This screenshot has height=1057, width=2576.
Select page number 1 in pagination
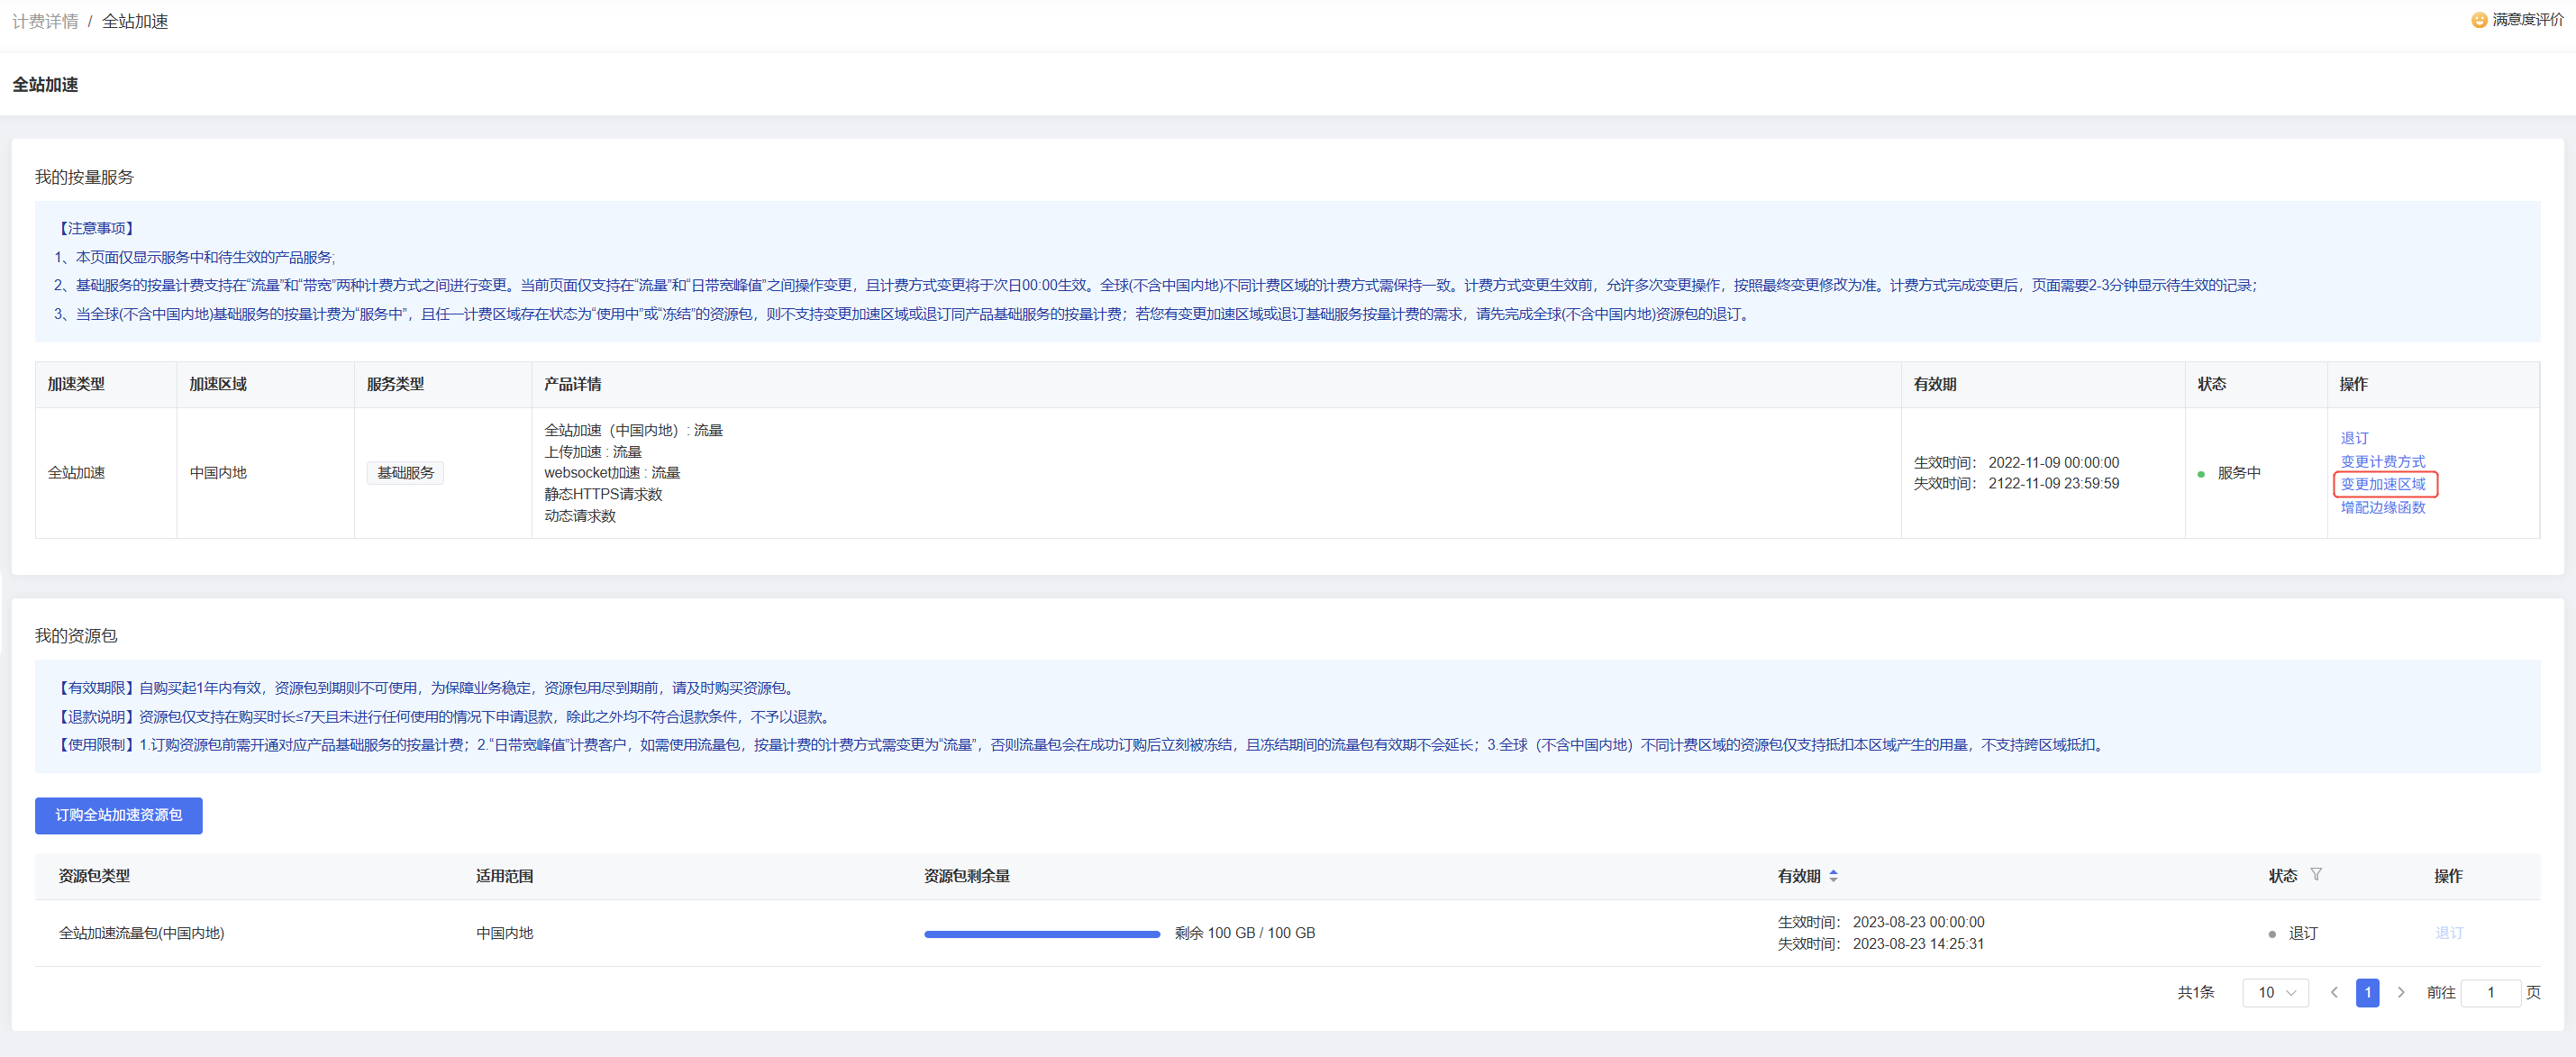[x=2367, y=992]
